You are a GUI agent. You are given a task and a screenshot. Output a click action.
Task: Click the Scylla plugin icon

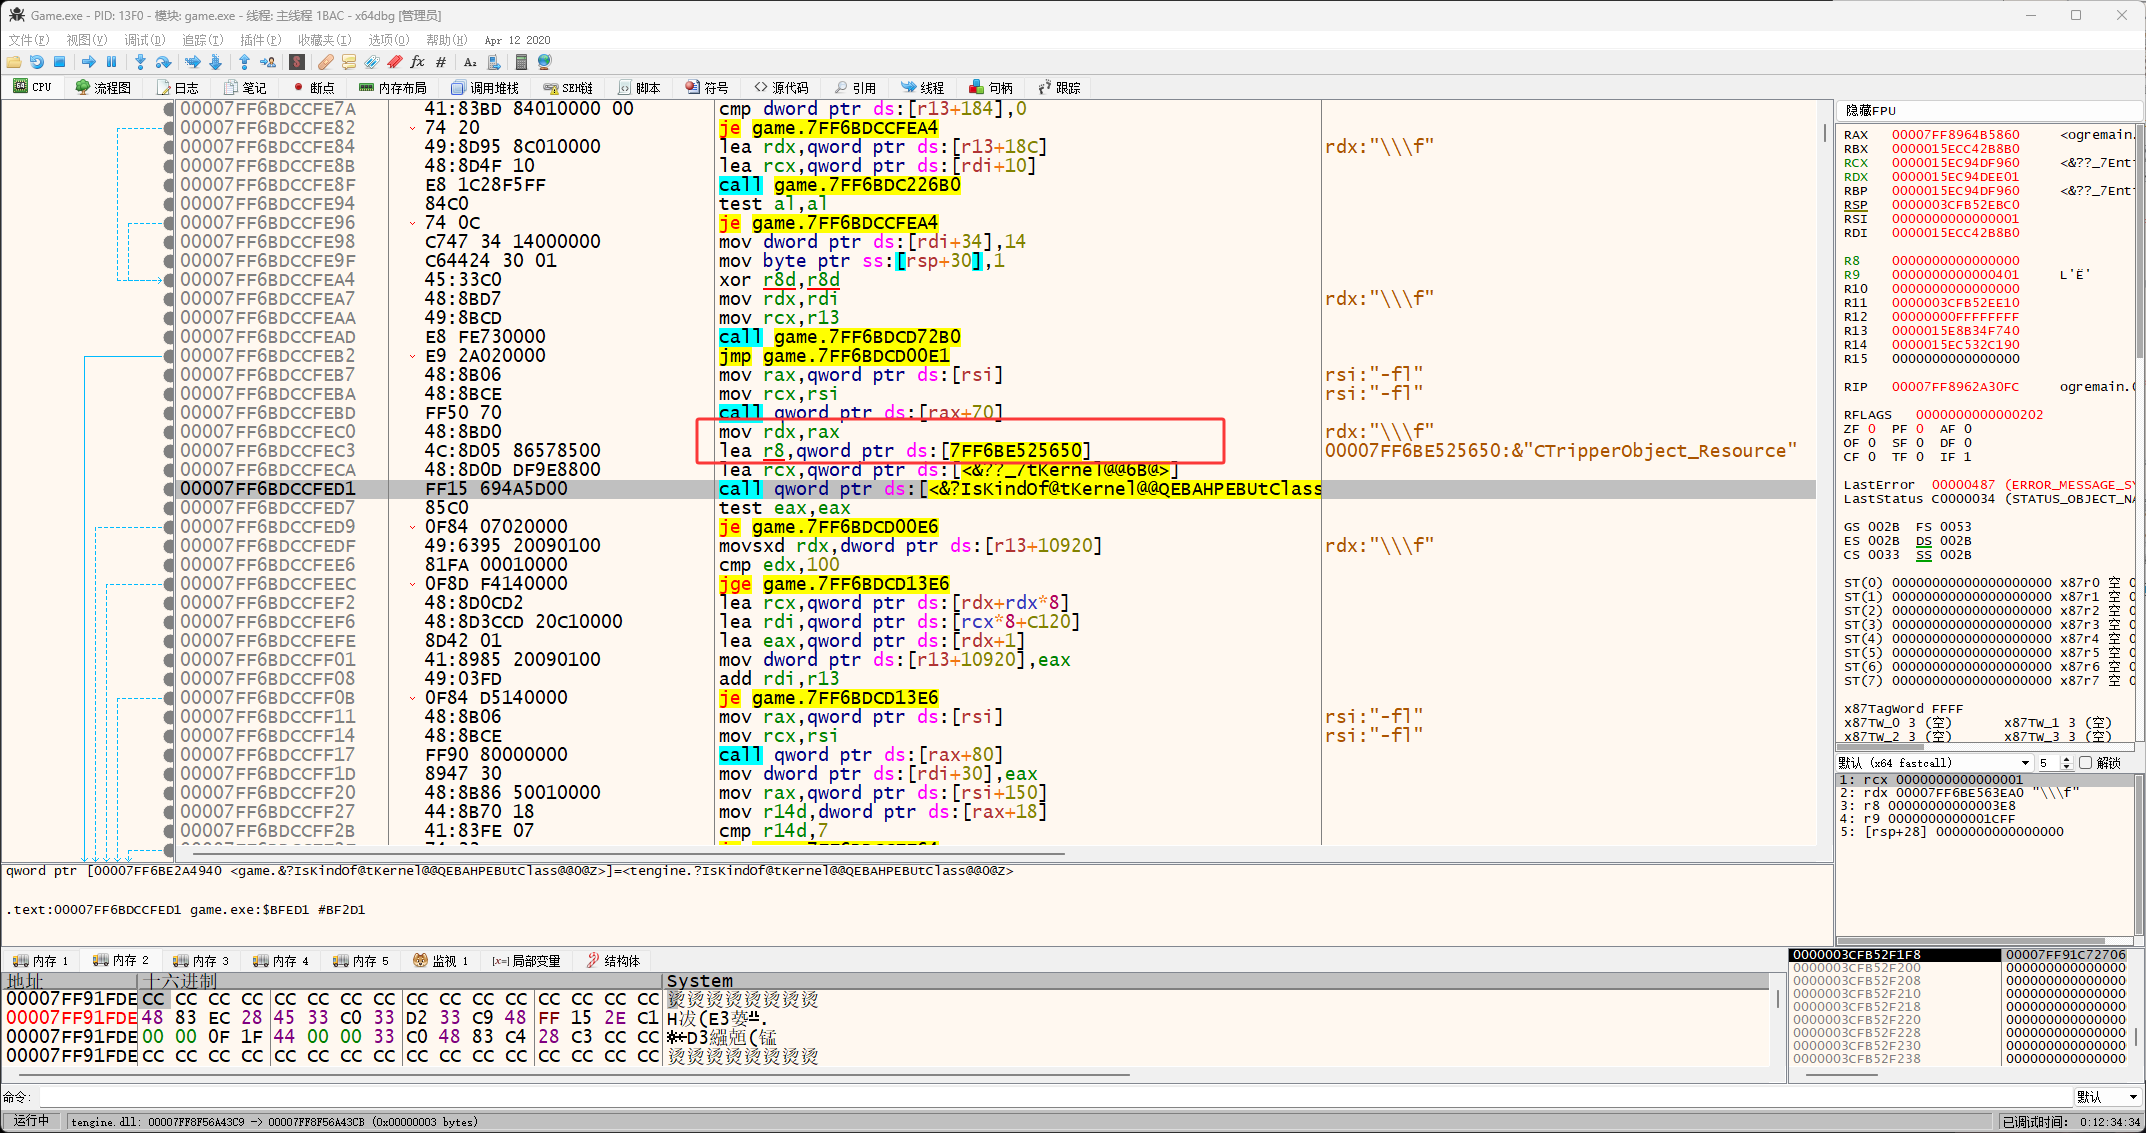[x=297, y=62]
